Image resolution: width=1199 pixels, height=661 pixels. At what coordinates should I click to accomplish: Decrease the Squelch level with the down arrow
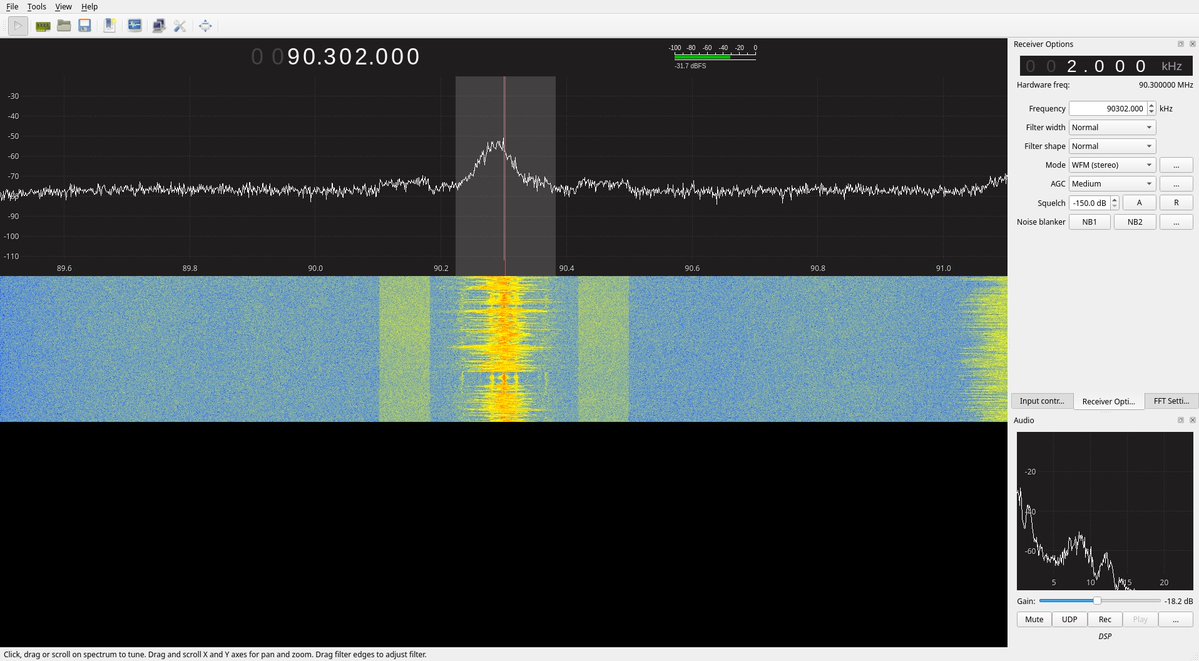click(x=1115, y=207)
